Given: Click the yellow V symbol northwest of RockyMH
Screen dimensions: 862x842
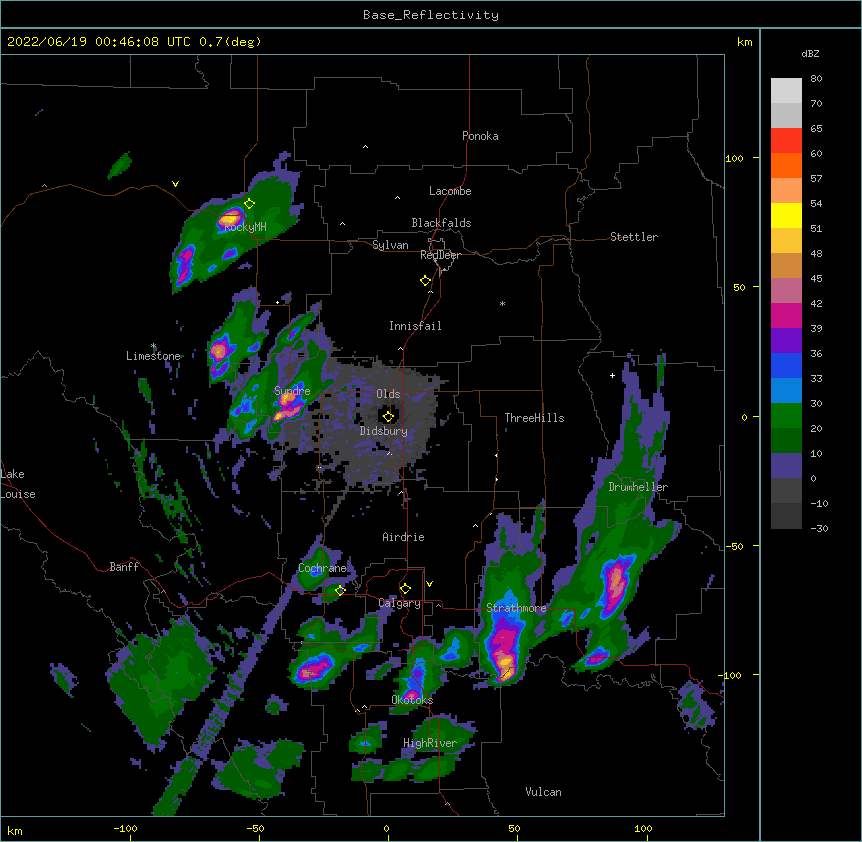Looking at the screenshot, I should 175,184.
